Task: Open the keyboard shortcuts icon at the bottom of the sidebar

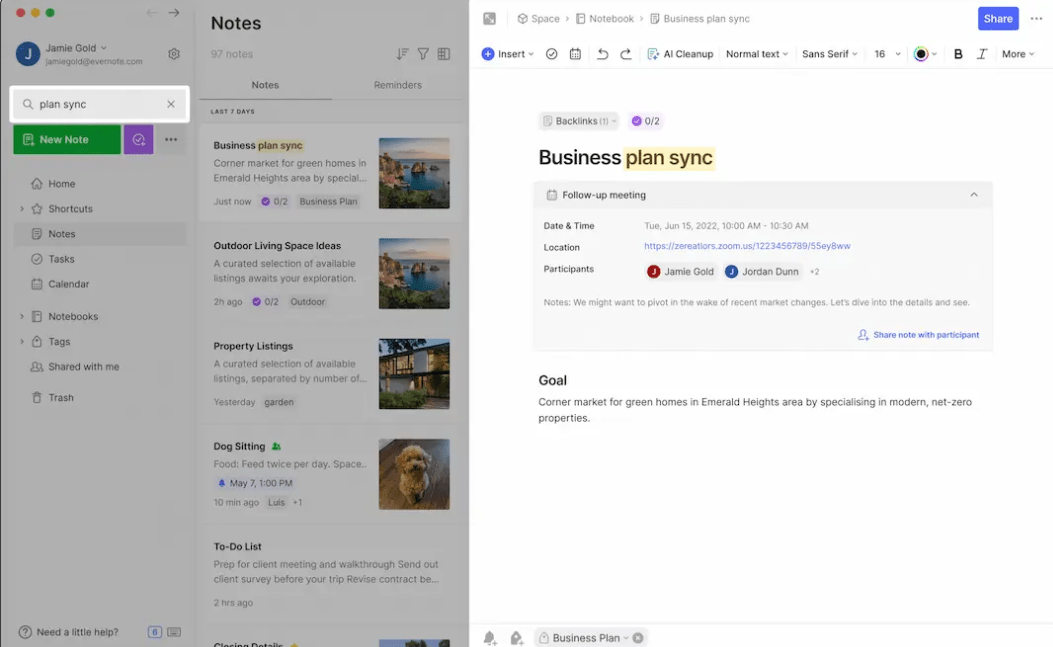Action: pos(174,632)
